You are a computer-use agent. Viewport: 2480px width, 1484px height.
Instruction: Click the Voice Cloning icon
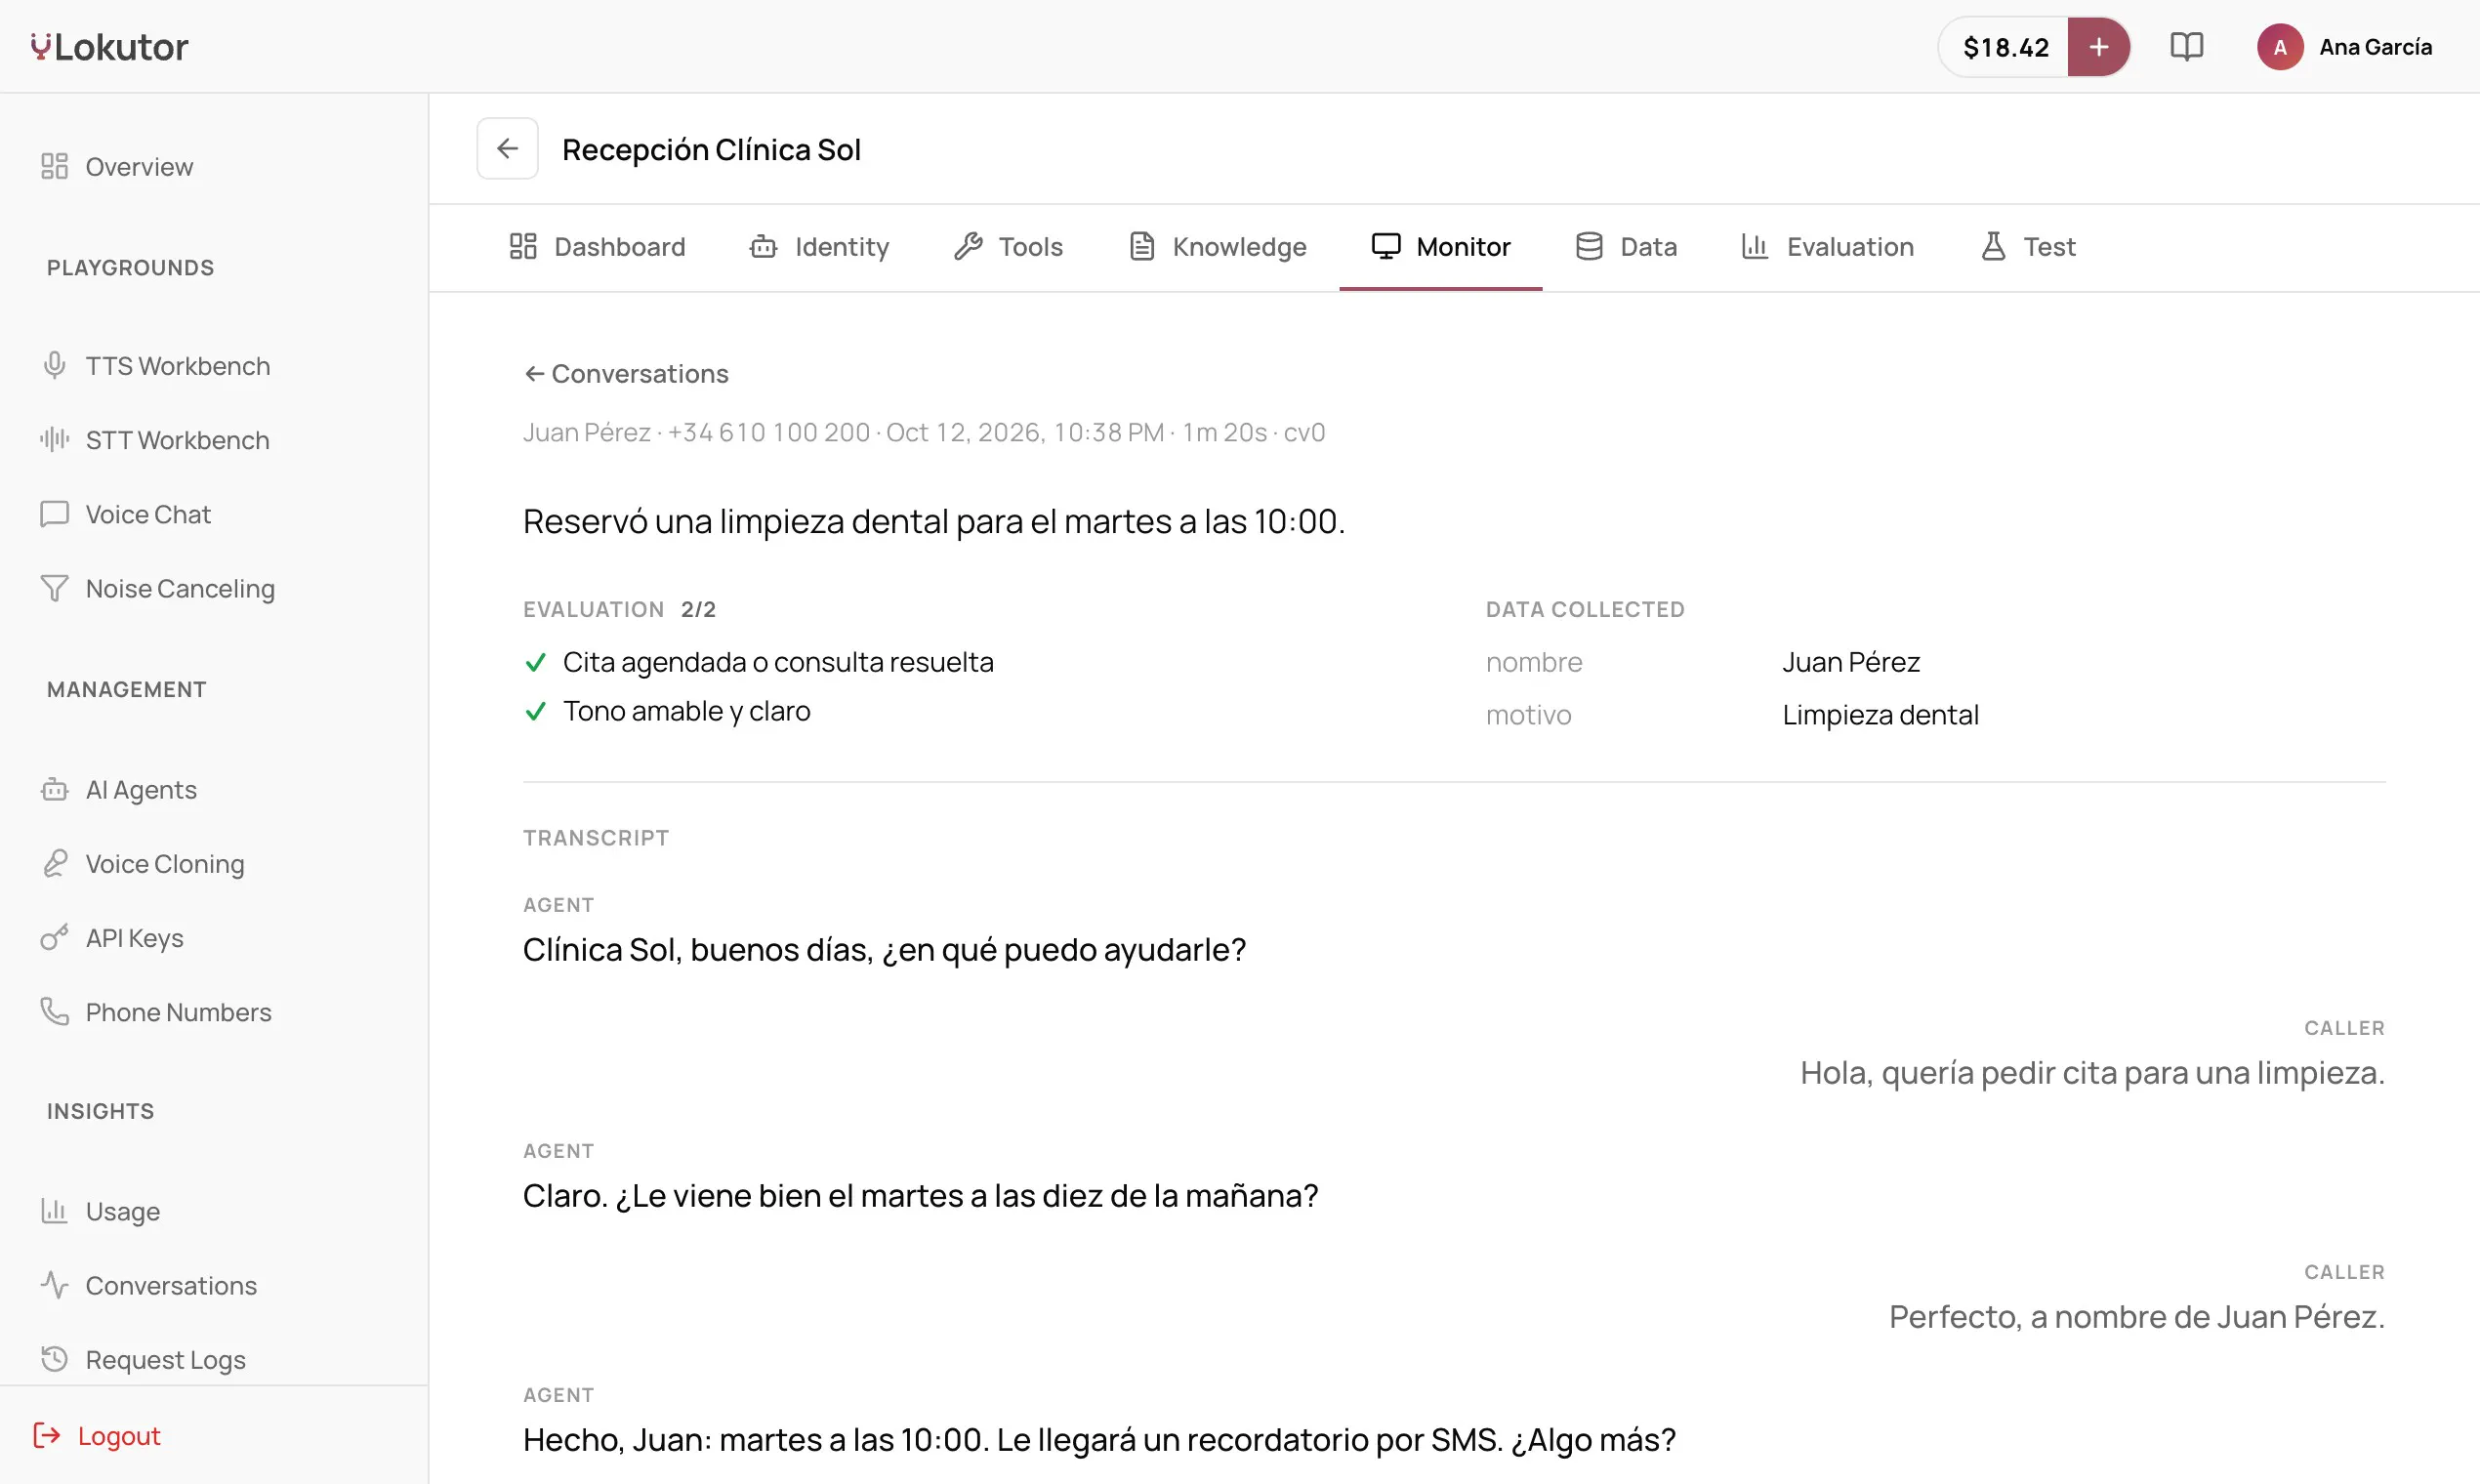pyautogui.click(x=54, y=864)
